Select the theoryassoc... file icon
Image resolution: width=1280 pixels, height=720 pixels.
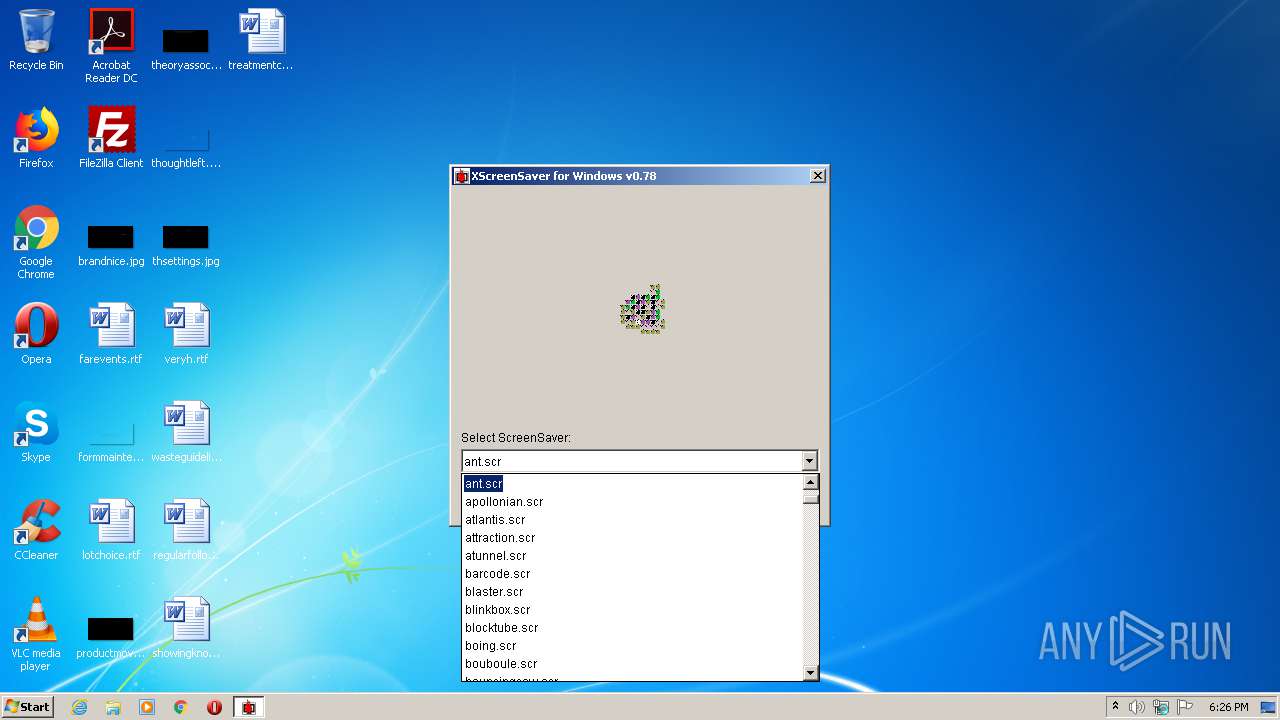186,48
